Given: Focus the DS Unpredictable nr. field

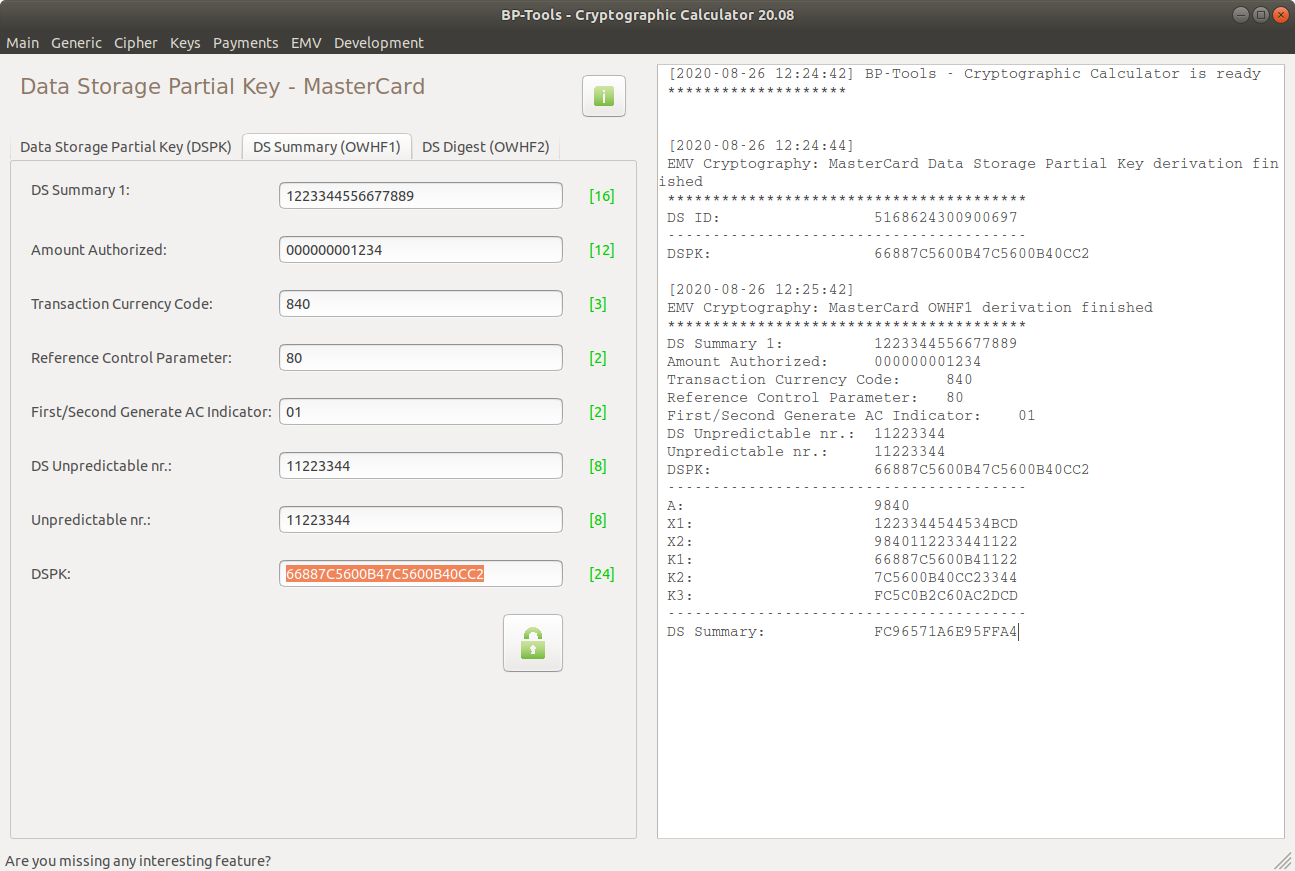Looking at the screenshot, I should tap(420, 466).
